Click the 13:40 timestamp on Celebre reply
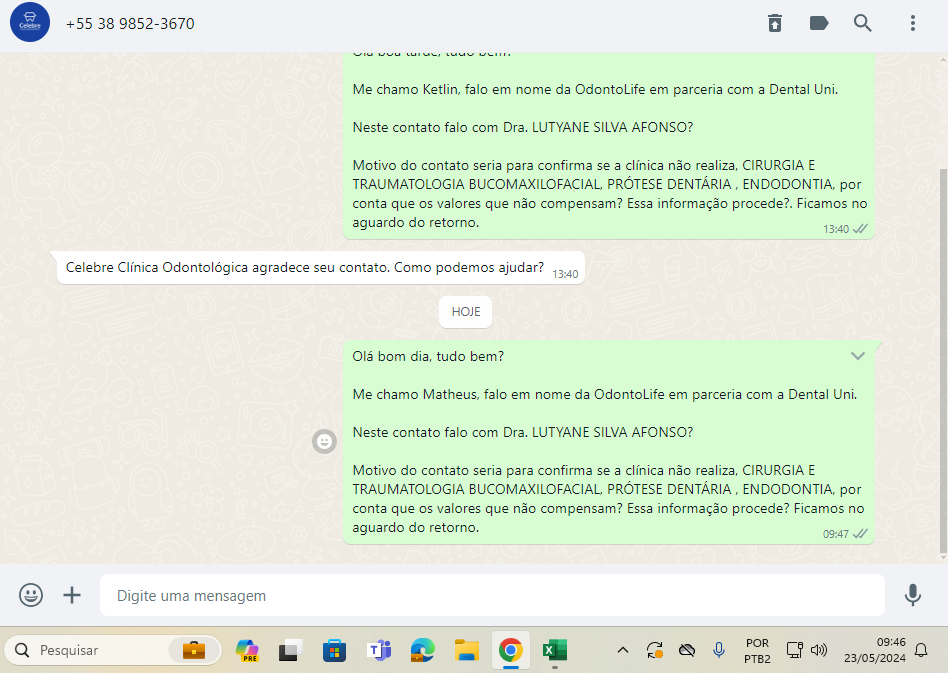The height and width of the screenshot is (673, 948). coord(565,274)
